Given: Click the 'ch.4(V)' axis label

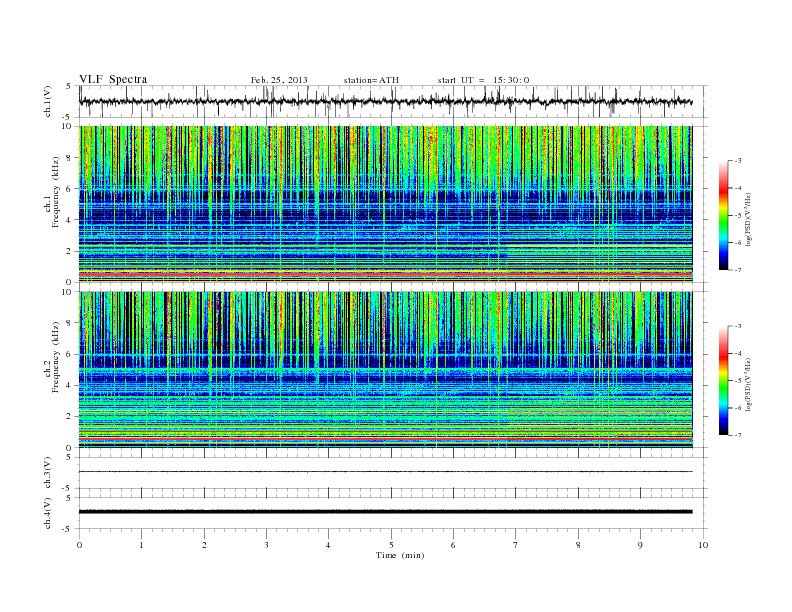Looking at the screenshot, I should pos(48,513).
